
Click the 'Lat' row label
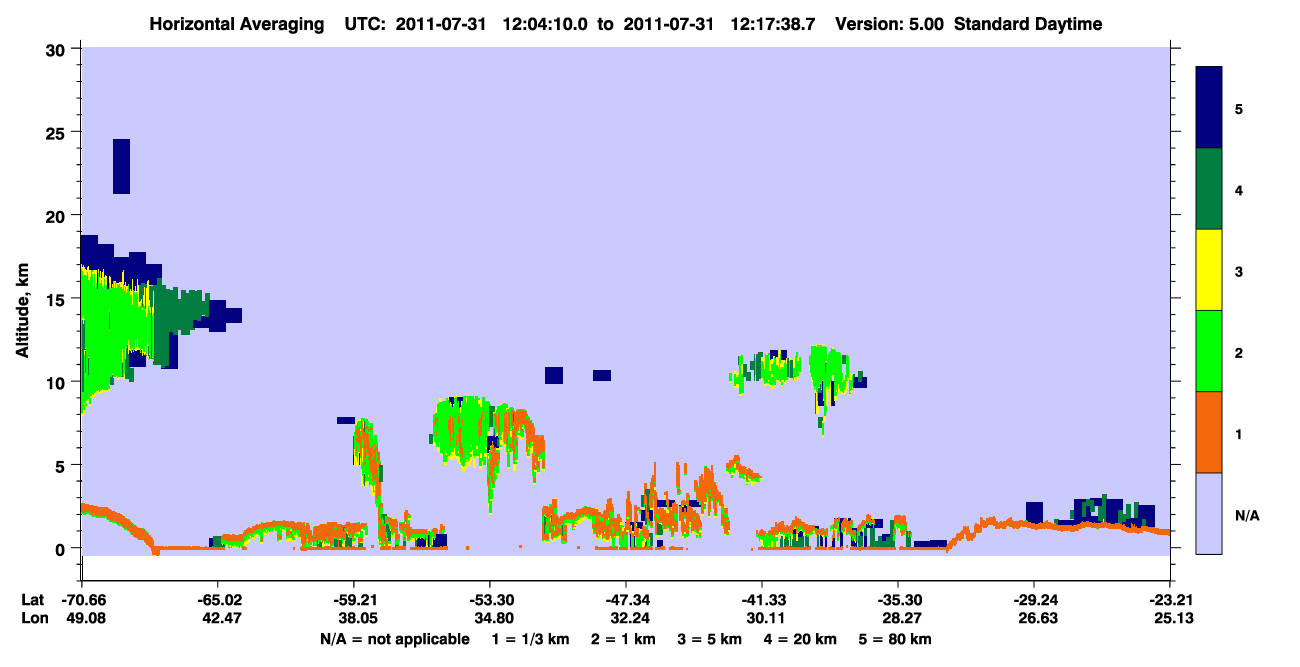click(x=31, y=600)
